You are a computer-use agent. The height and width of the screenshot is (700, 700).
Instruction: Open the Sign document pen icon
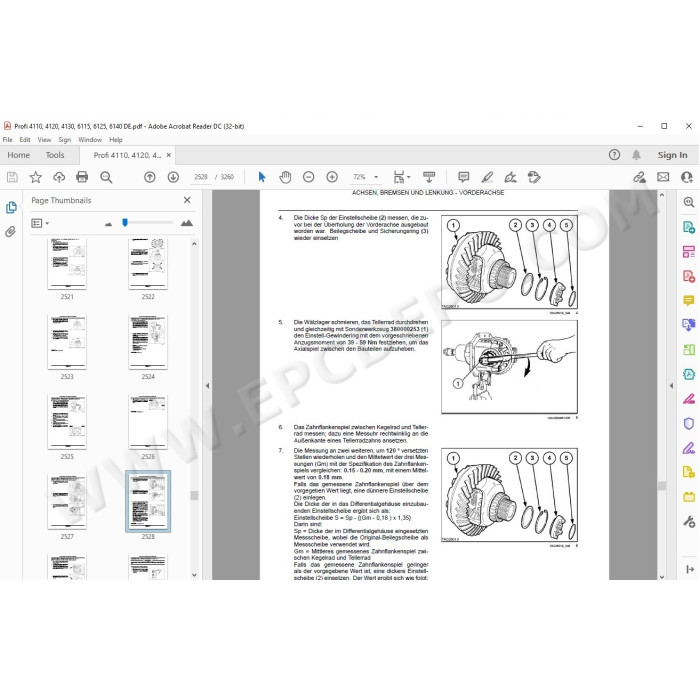point(510,177)
